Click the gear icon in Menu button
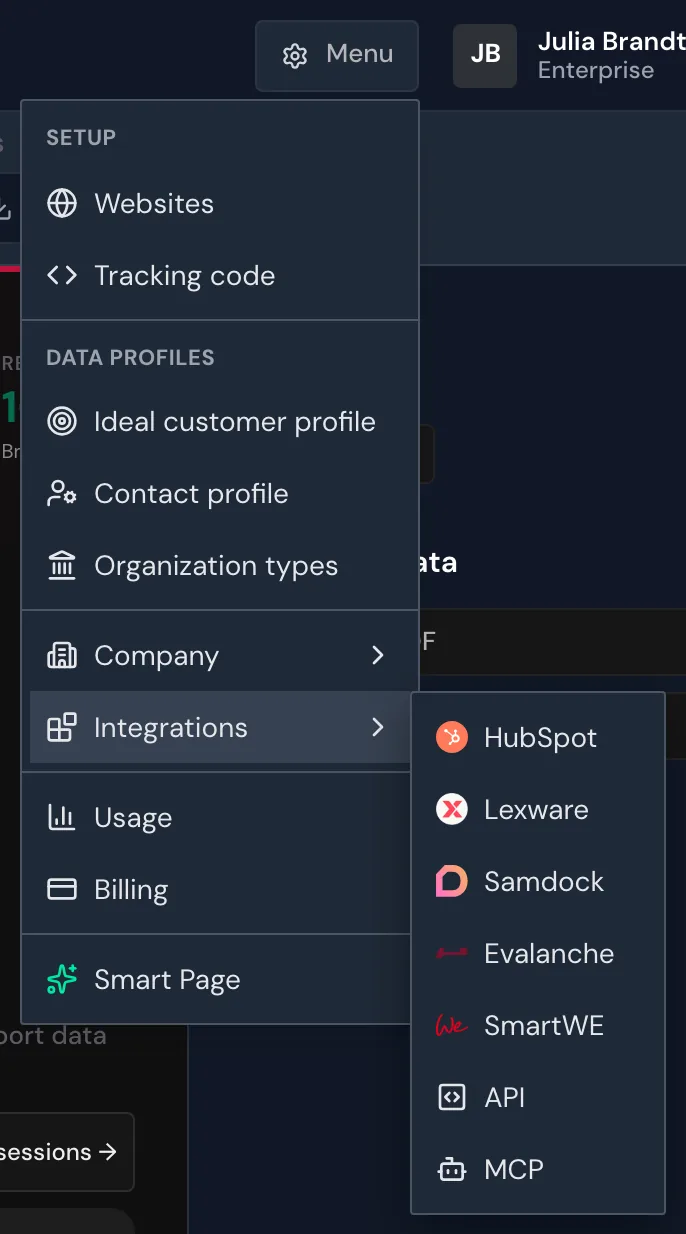This screenshot has width=686, height=1234. pos(294,55)
